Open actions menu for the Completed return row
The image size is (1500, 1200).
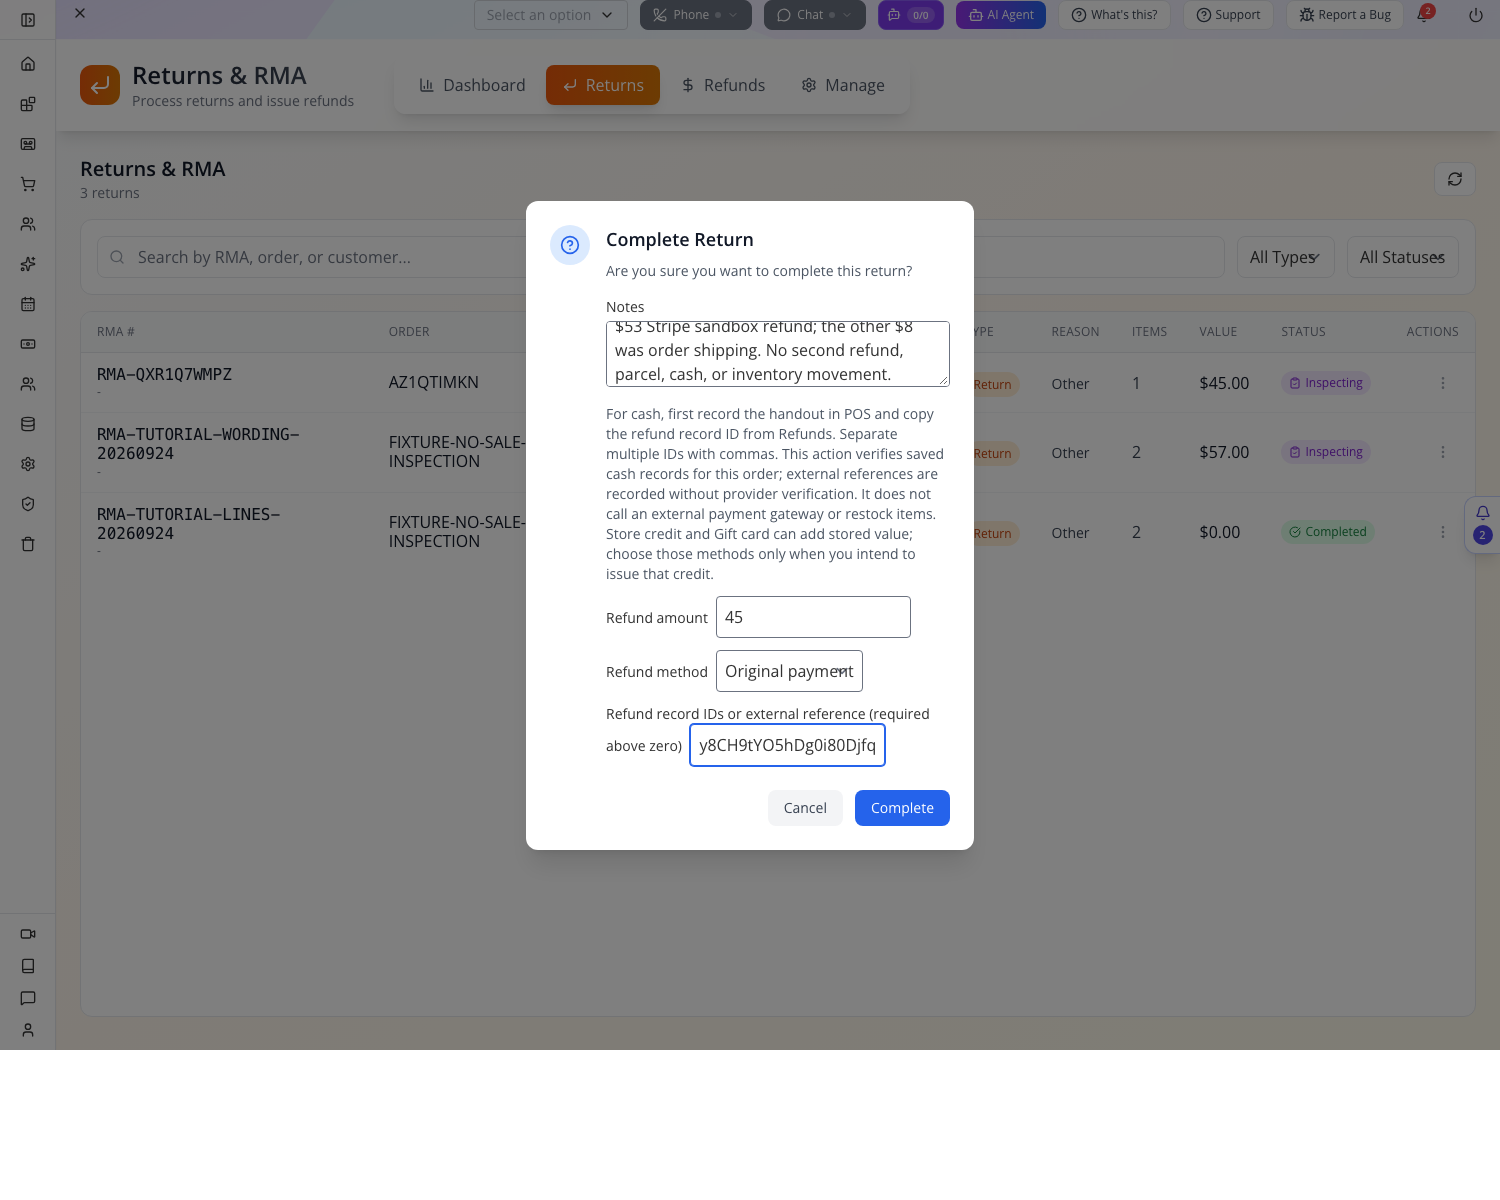(x=1443, y=532)
